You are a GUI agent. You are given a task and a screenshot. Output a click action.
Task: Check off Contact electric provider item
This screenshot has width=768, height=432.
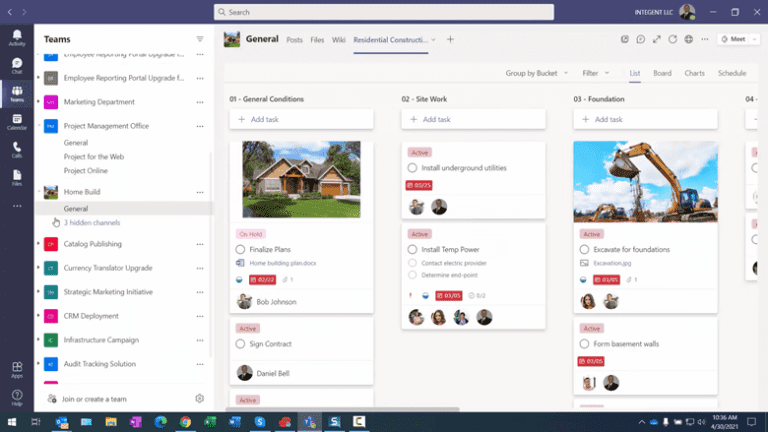click(x=412, y=263)
